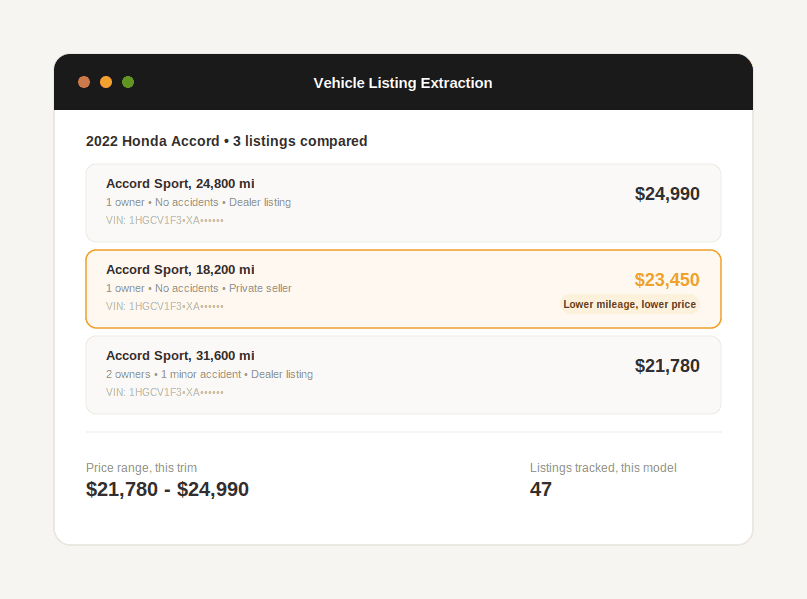Click '1 owner • No accidents • Dealer listing' details
Viewport: 807px width, 599px height.
(x=199, y=202)
